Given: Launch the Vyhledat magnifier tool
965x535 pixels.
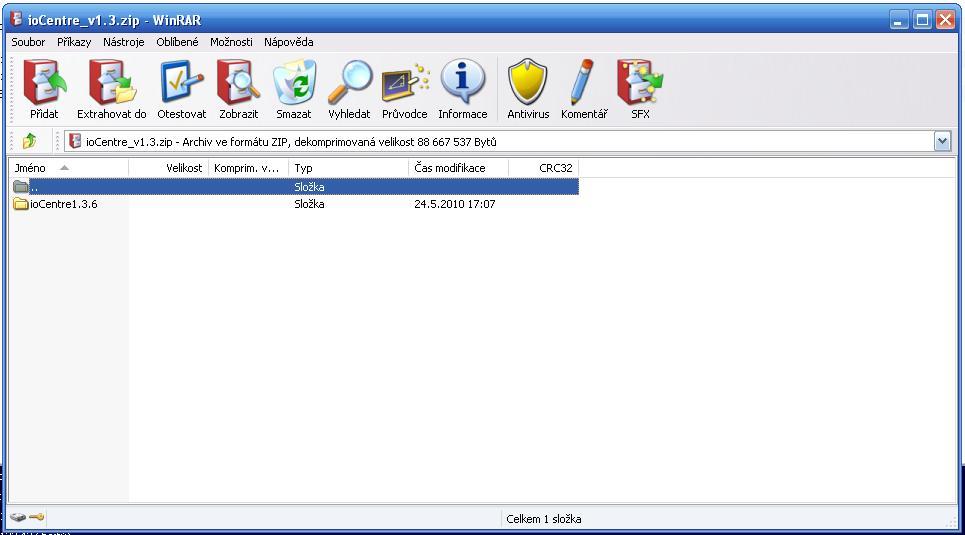Looking at the screenshot, I should [349, 88].
